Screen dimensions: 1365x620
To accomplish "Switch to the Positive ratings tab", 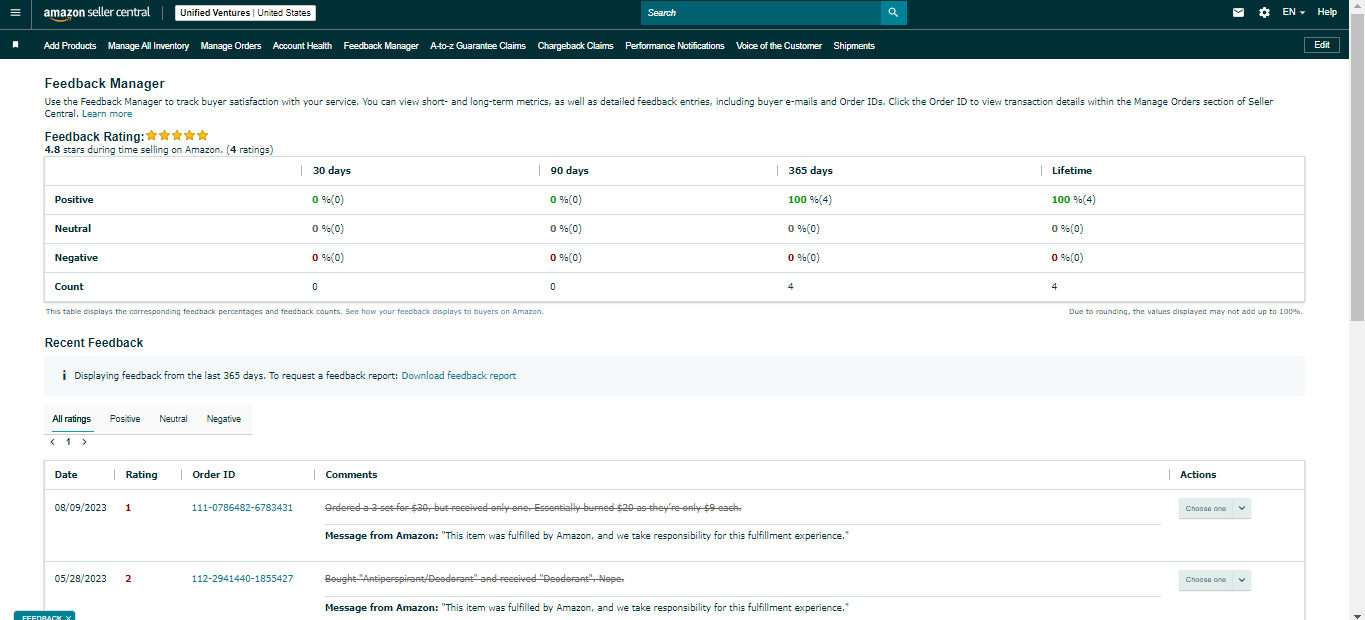I will [125, 419].
